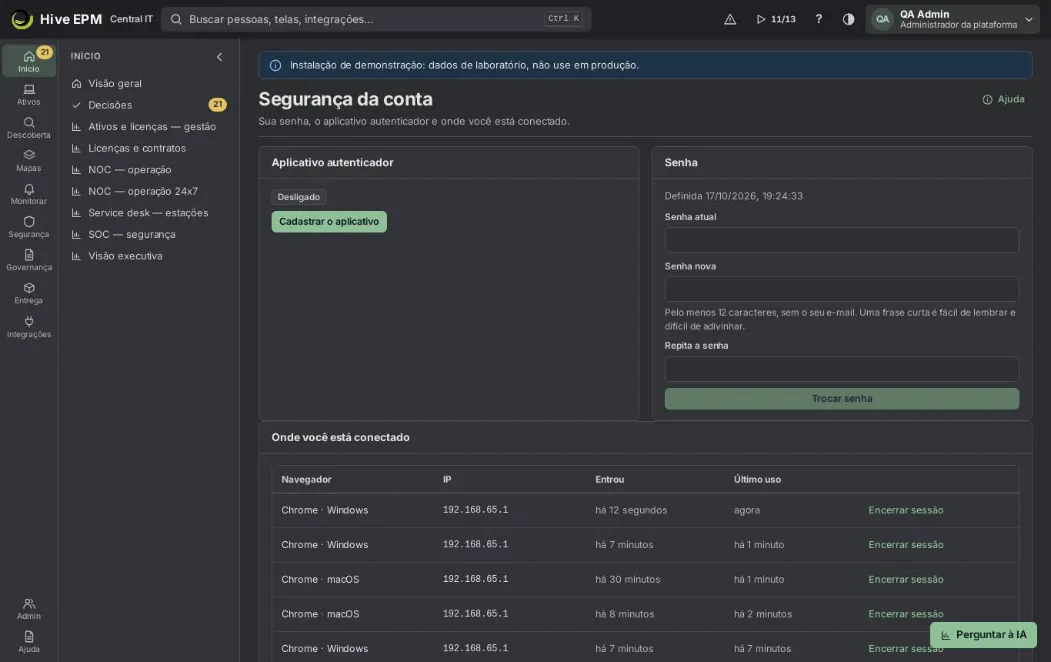Select Decisões in the sidebar

coord(149,105)
